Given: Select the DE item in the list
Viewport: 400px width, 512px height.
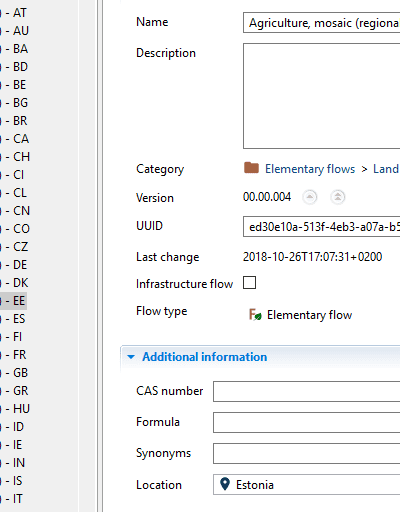Looking at the screenshot, I should [16, 265].
